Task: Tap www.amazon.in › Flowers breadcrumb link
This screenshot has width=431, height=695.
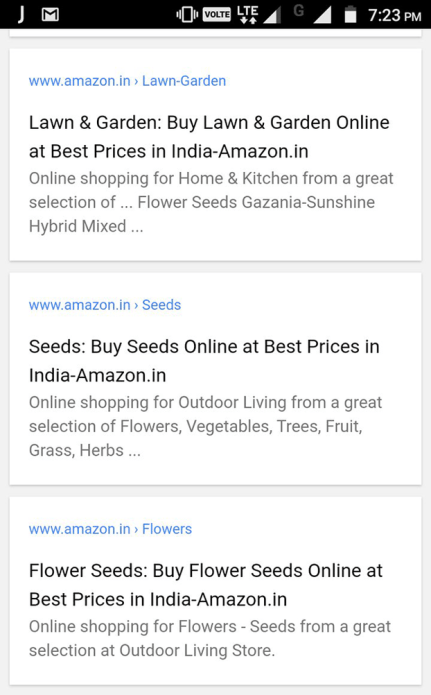Action: (x=110, y=529)
